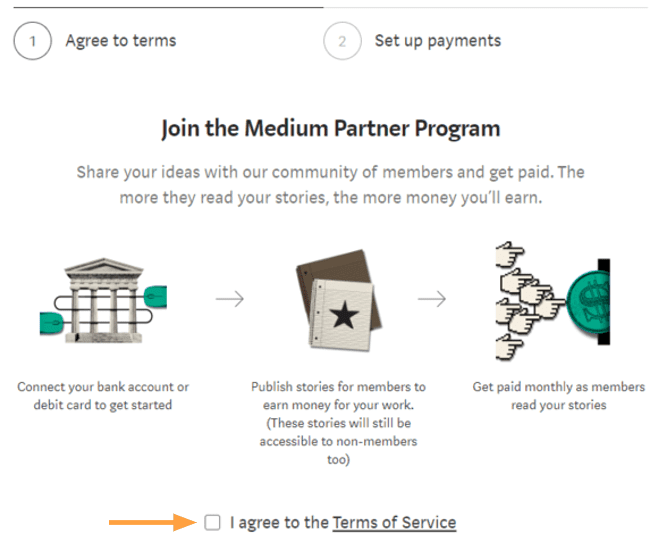Click the arrow between bank and notebook
656x539 pixels.
click(230, 299)
